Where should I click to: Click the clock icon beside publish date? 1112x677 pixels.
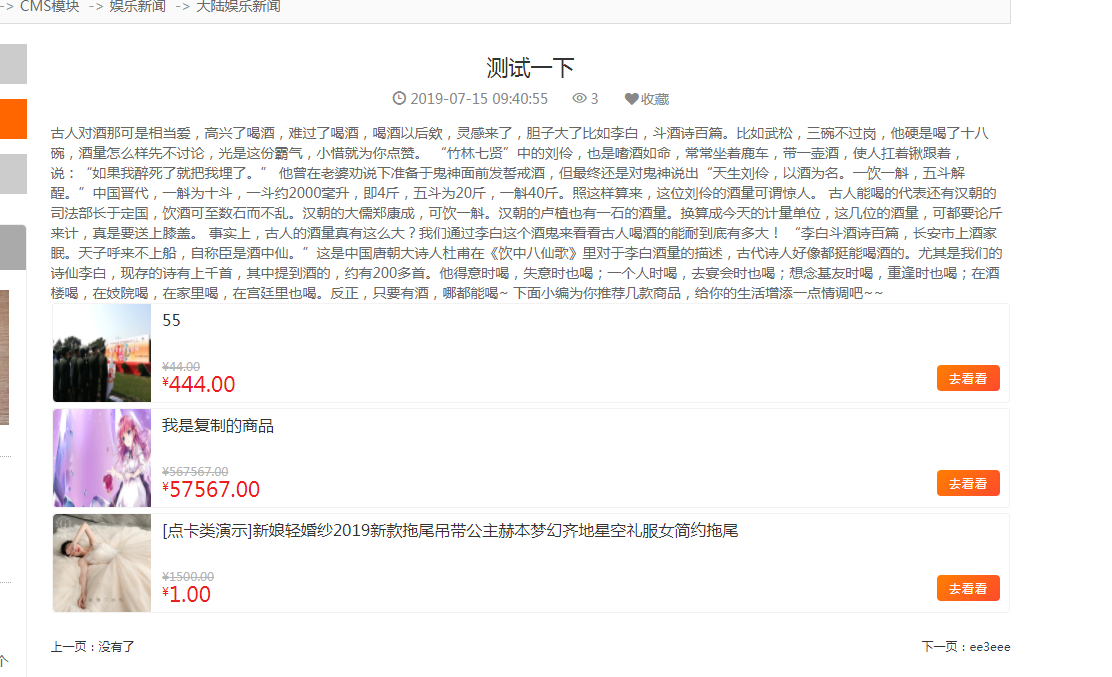tap(400, 98)
